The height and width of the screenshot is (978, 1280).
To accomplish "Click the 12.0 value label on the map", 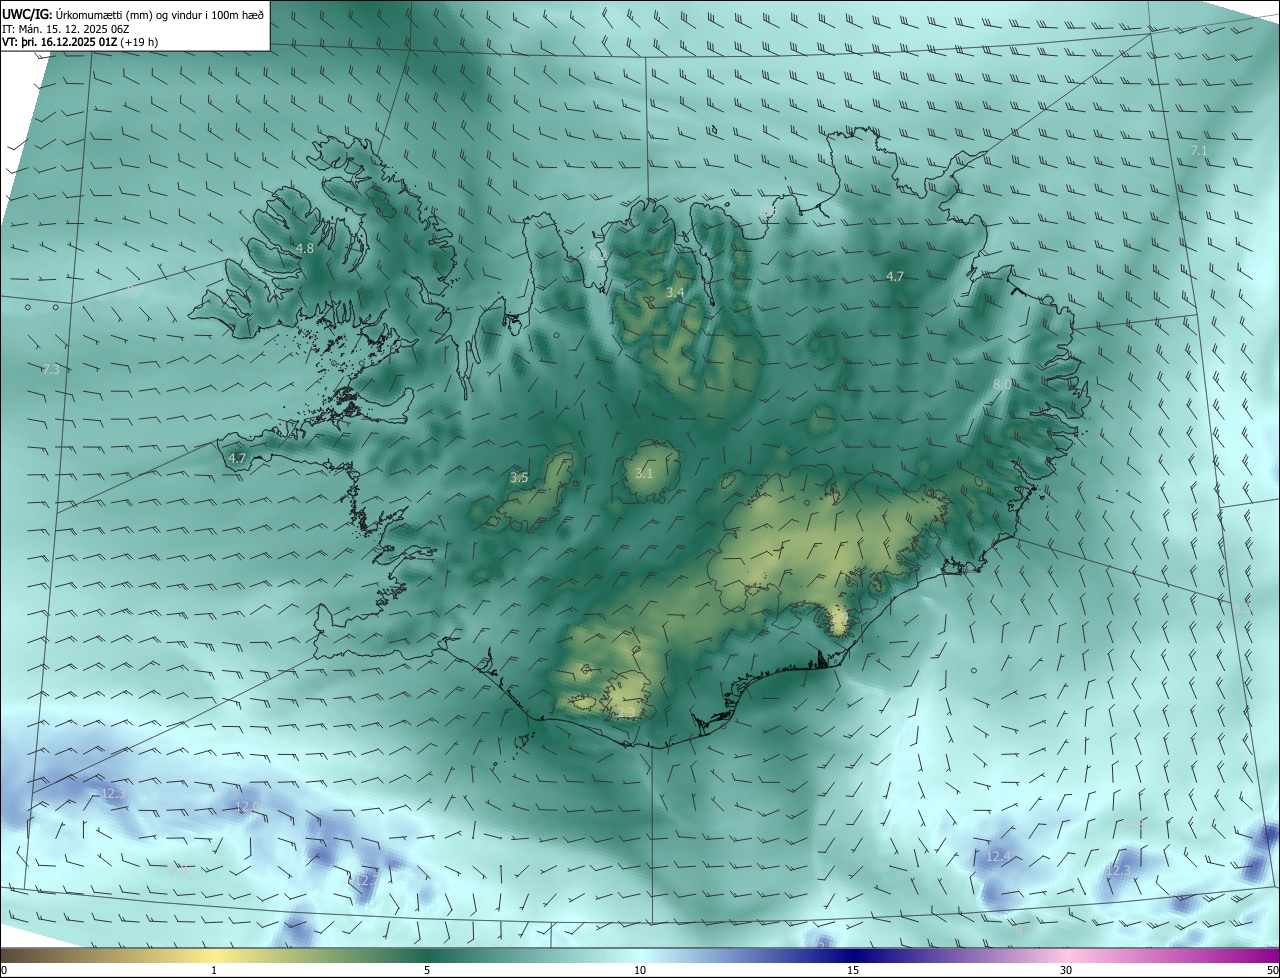I will coord(246,806).
